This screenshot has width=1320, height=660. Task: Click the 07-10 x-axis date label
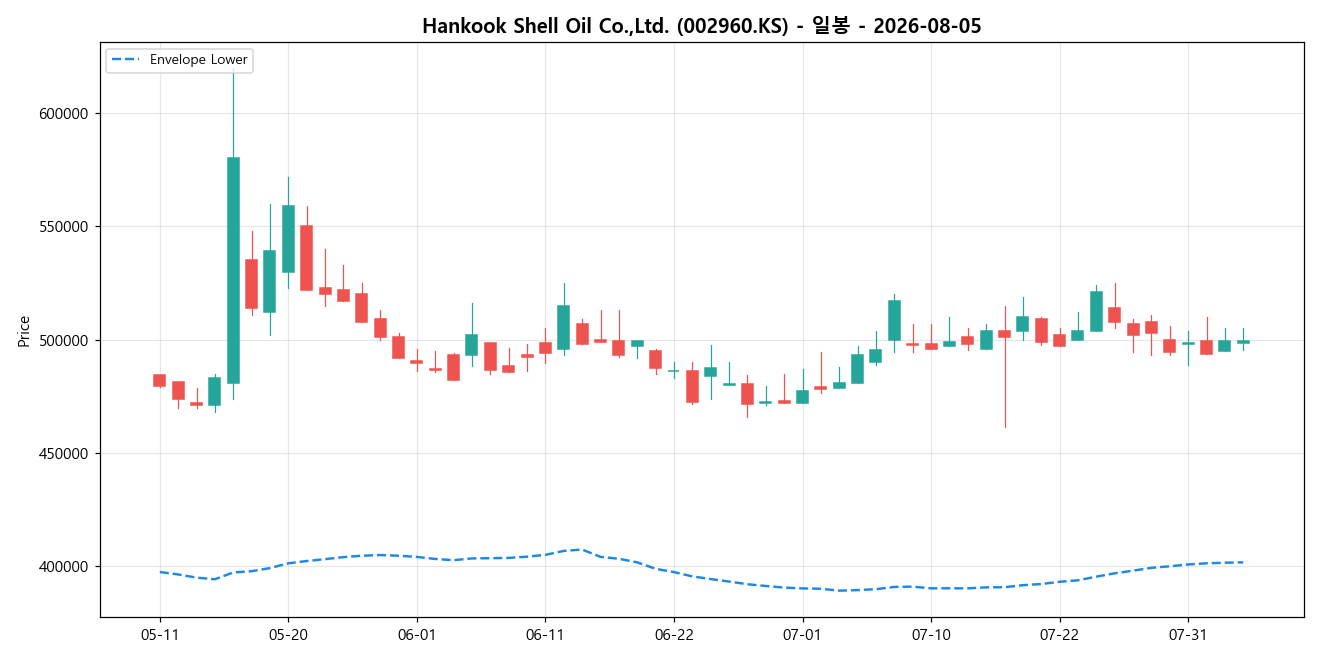[931, 635]
